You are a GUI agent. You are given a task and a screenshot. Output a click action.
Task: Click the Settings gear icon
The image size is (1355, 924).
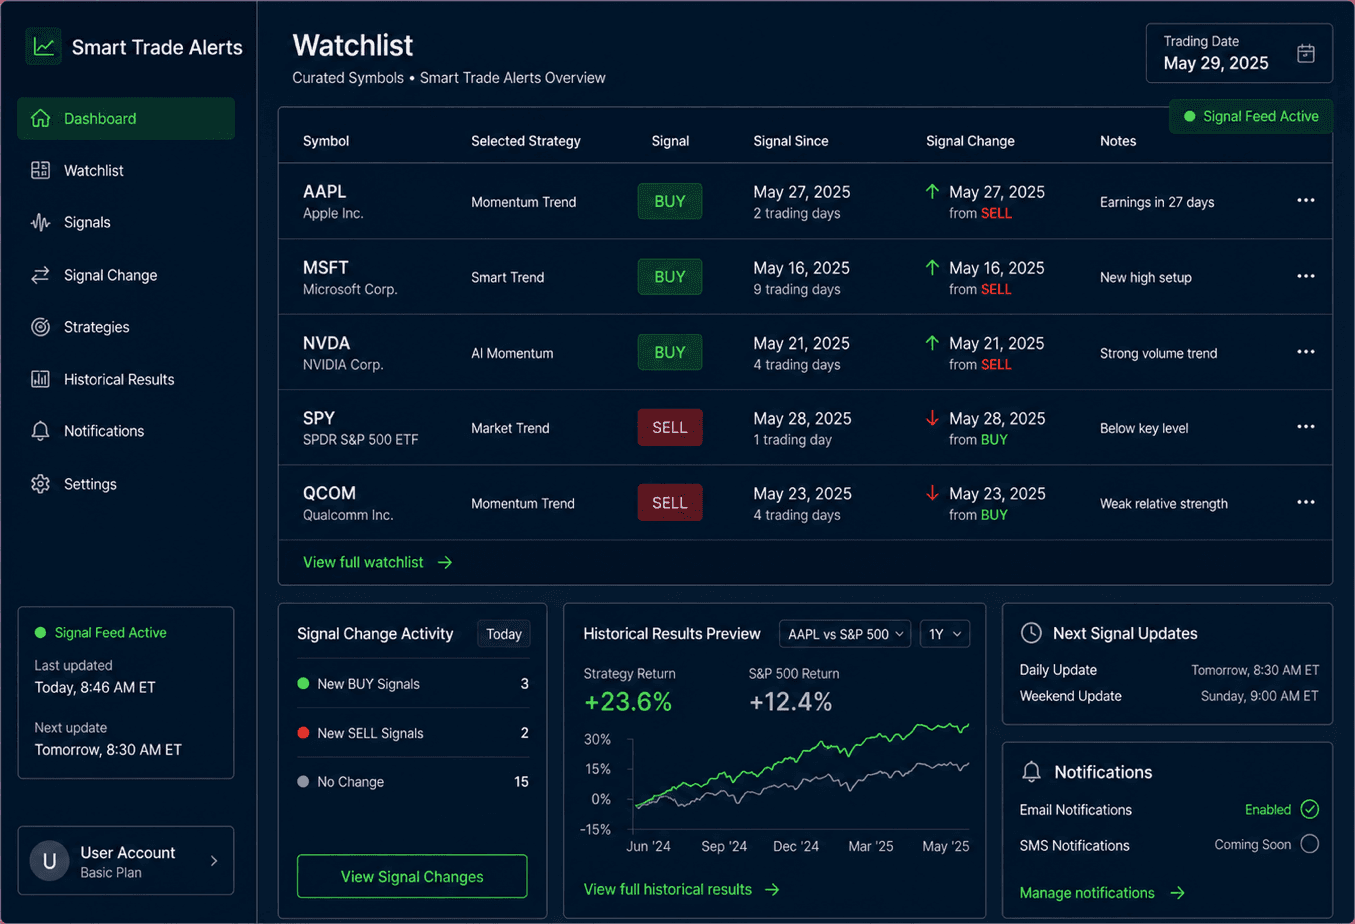pyautogui.click(x=40, y=484)
